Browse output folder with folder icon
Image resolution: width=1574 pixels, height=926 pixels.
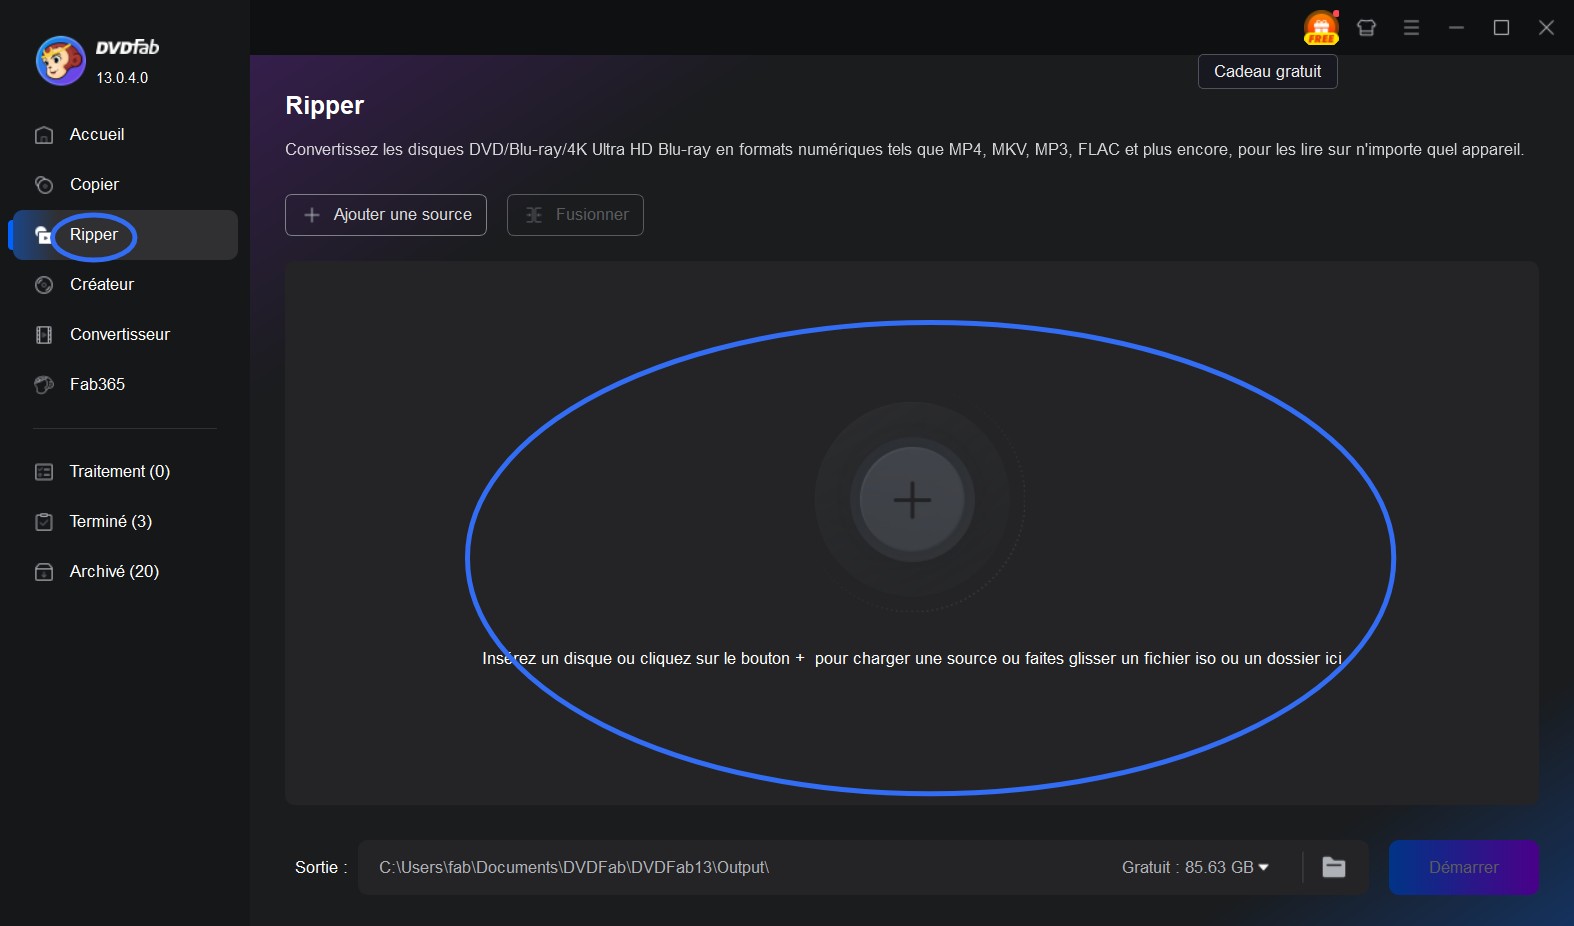click(x=1334, y=868)
